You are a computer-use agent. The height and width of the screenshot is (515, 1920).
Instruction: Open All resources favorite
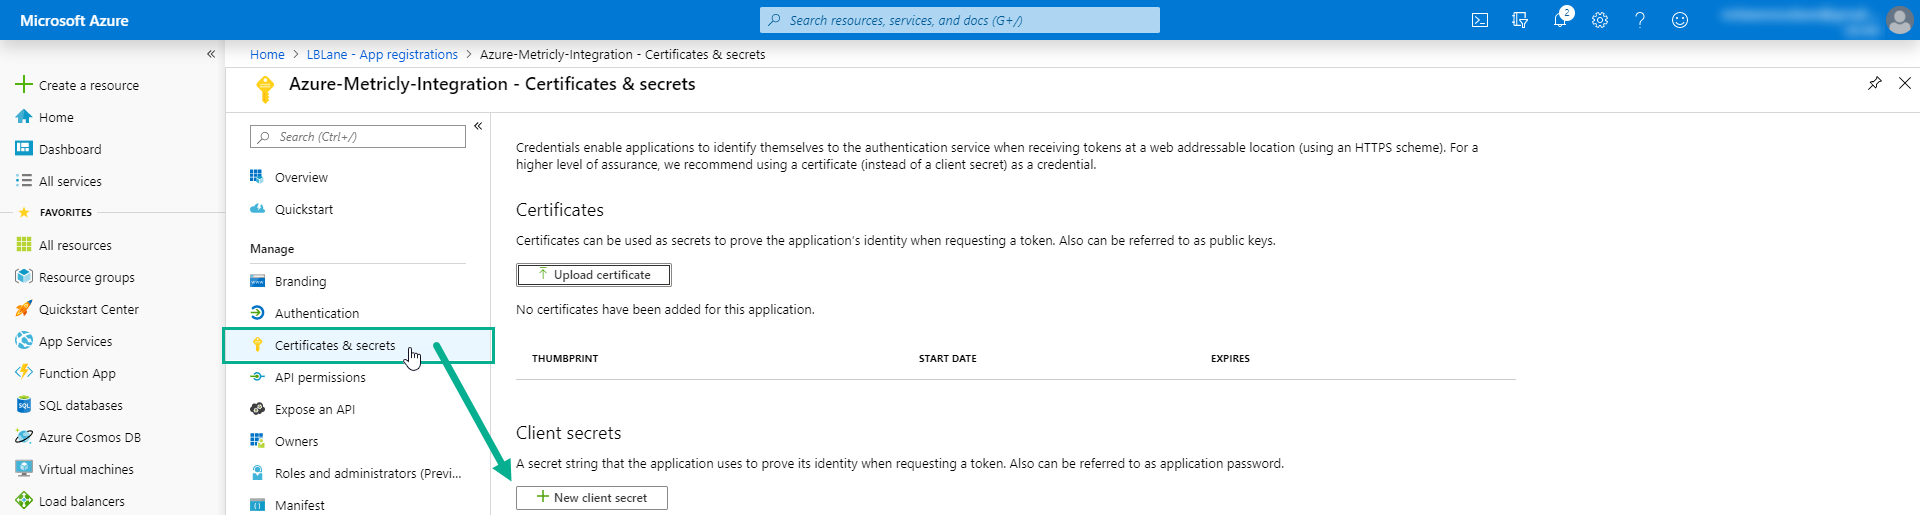tap(75, 245)
